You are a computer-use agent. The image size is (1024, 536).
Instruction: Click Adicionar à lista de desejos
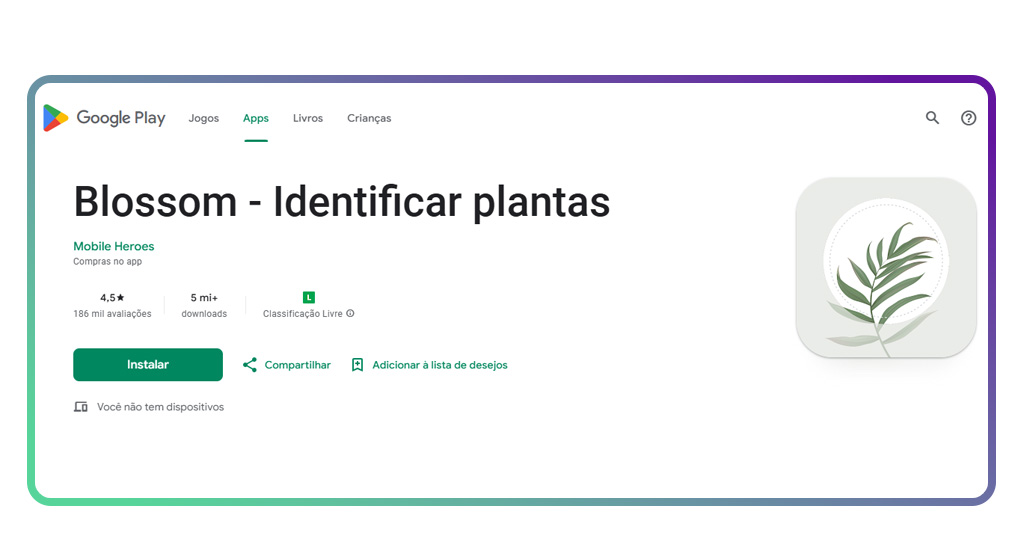click(440, 365)
